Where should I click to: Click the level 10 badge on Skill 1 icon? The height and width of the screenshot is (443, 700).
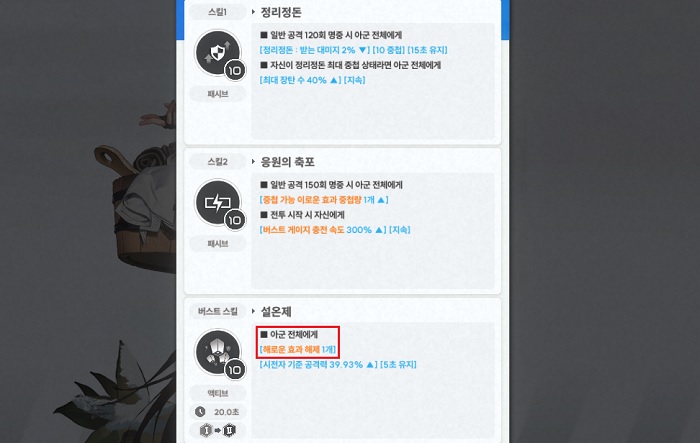pyautogui.click(x=235, y=71)
